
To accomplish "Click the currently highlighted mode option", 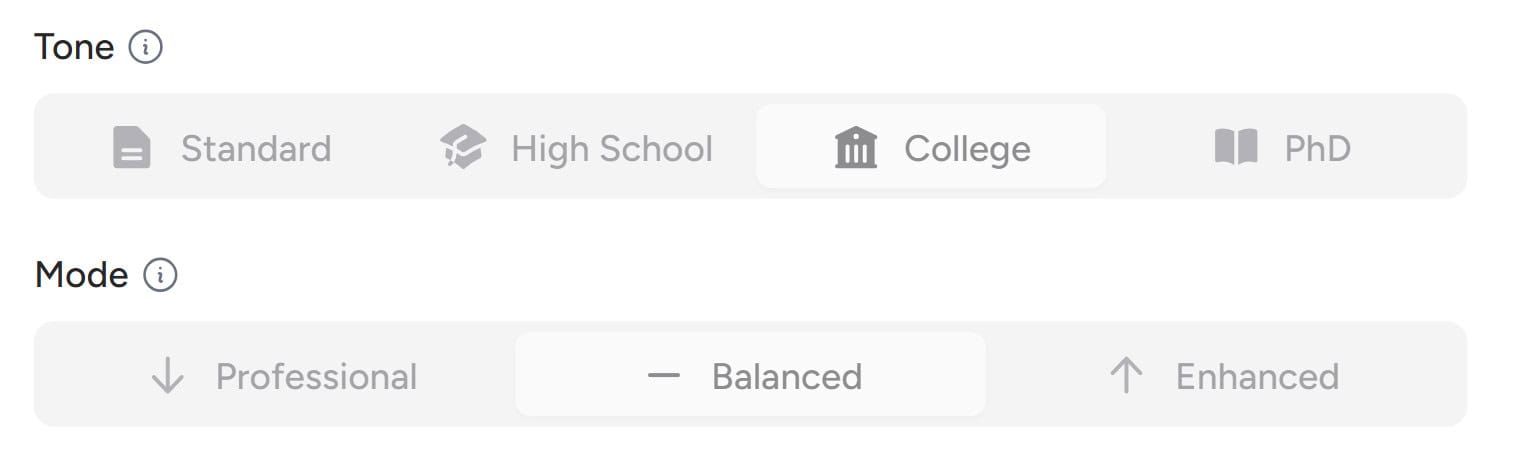I will click(x=750, y=374).
